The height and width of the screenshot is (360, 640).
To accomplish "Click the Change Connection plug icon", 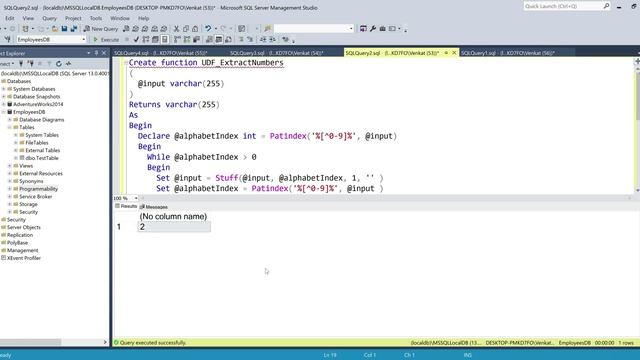I will pos(7,40).
